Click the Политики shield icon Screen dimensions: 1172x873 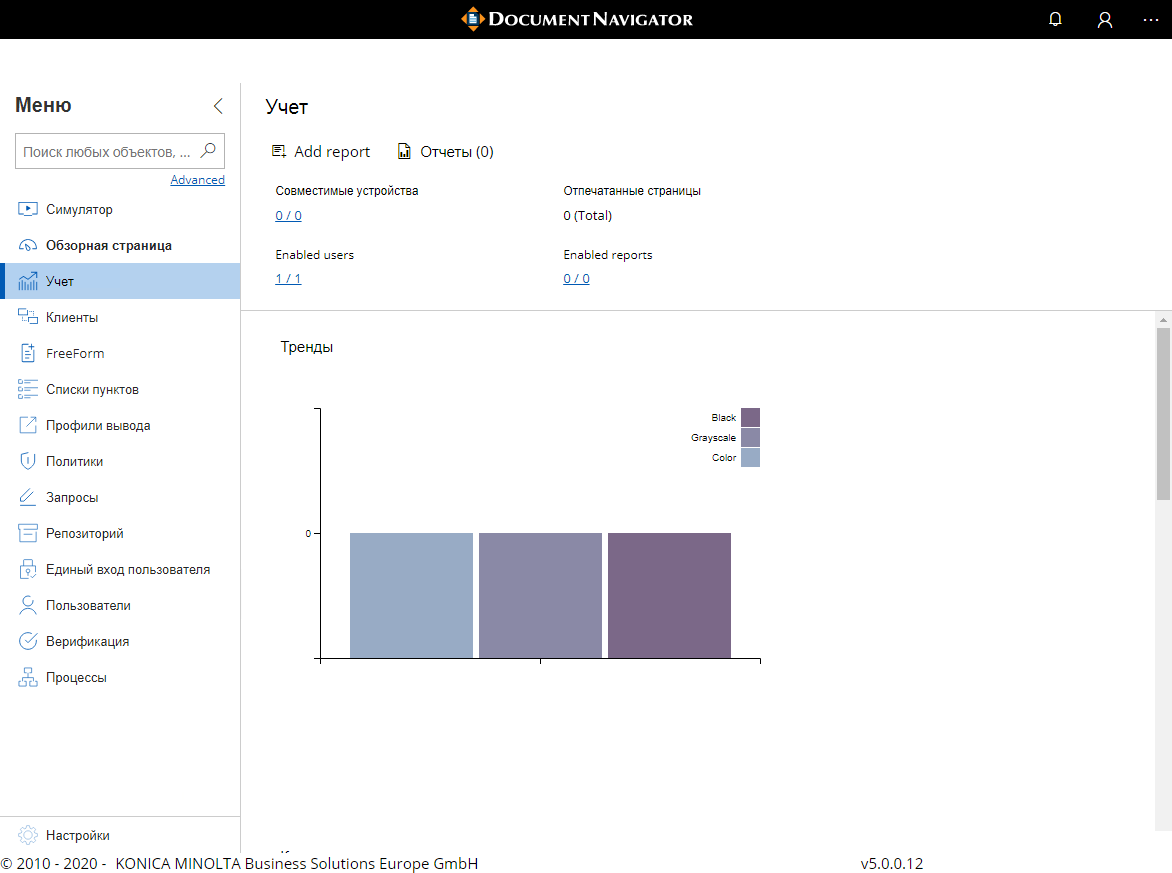point(28,460)
